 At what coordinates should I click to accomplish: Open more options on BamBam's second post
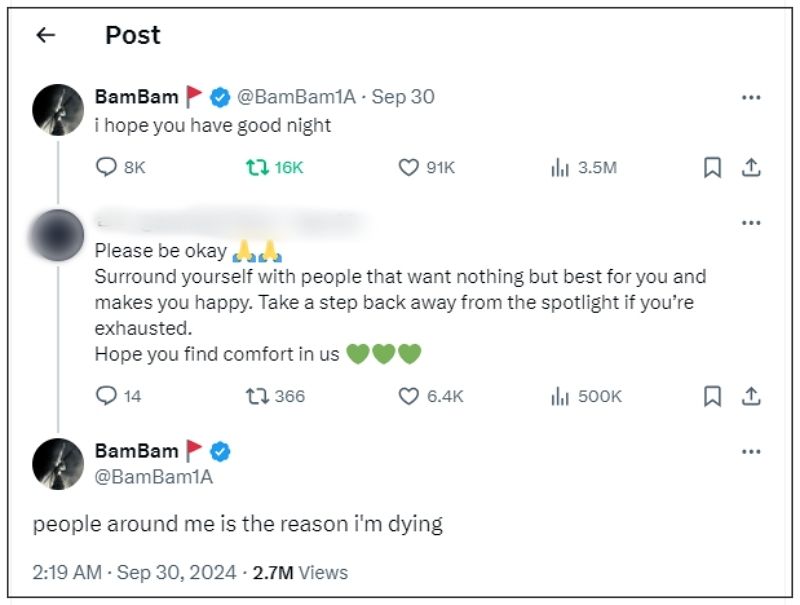click(753, 450)
